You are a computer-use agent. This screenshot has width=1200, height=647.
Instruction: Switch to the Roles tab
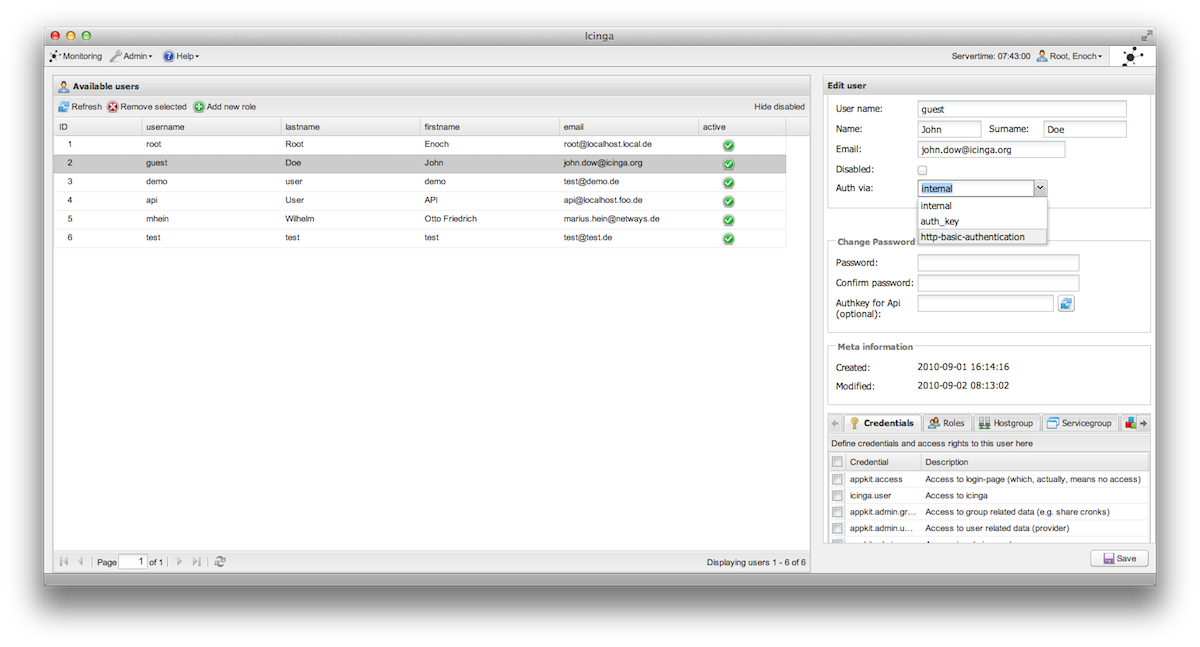click(946, 423)
